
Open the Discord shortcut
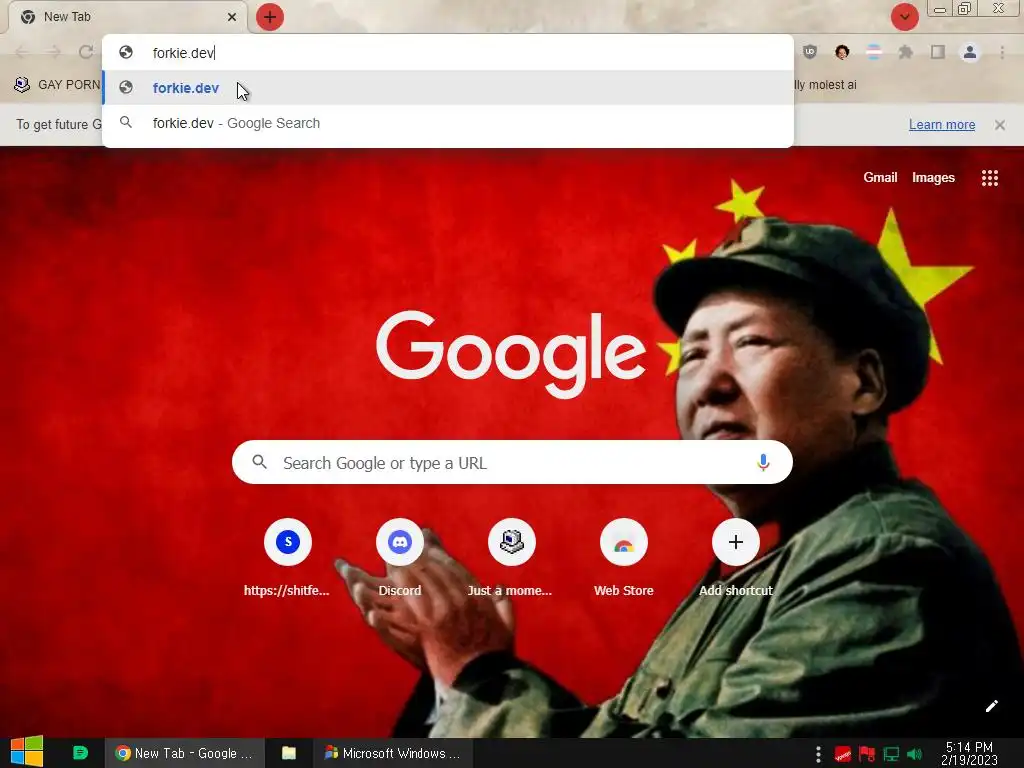click(400, 558)
